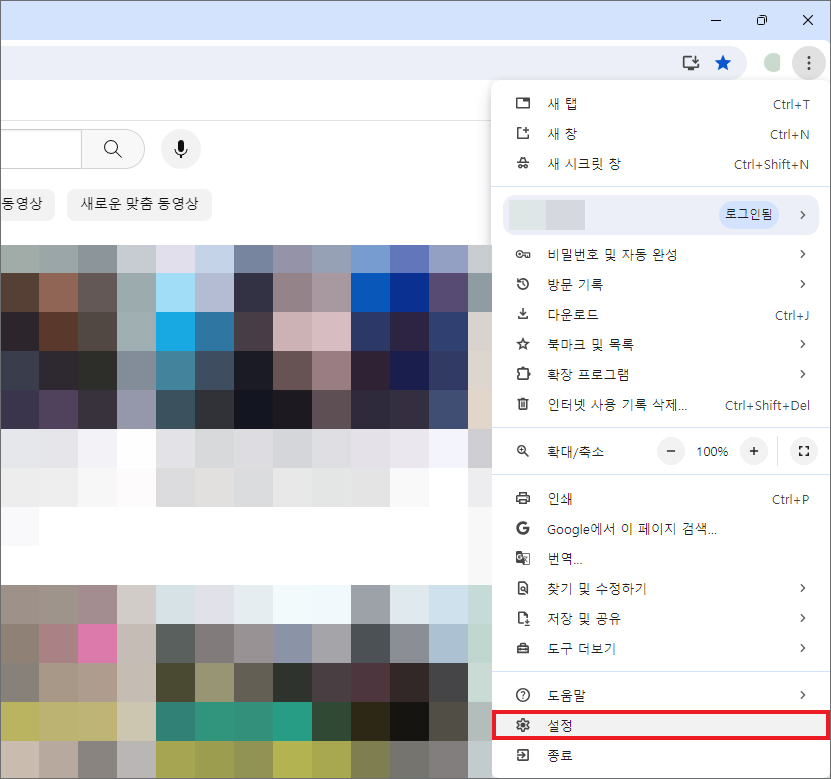This screenshot has width=831, height=779.
Task: Click the new window icon beside 새 창
Action: tap(523, 134)
